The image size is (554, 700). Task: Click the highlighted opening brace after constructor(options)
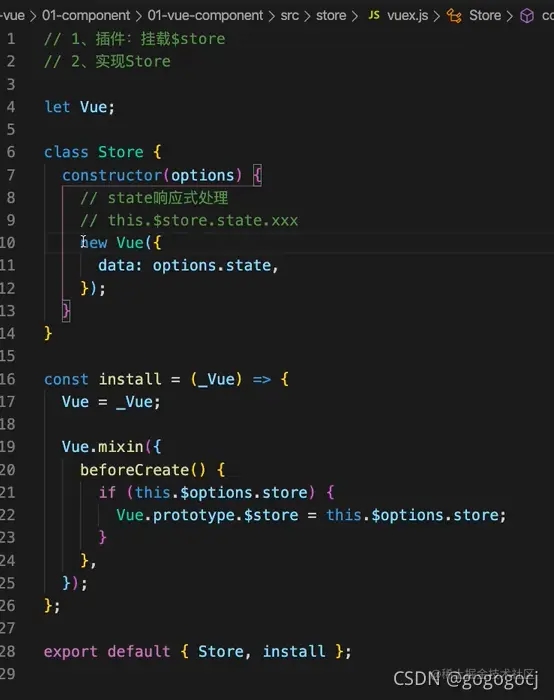coord(258,175)
